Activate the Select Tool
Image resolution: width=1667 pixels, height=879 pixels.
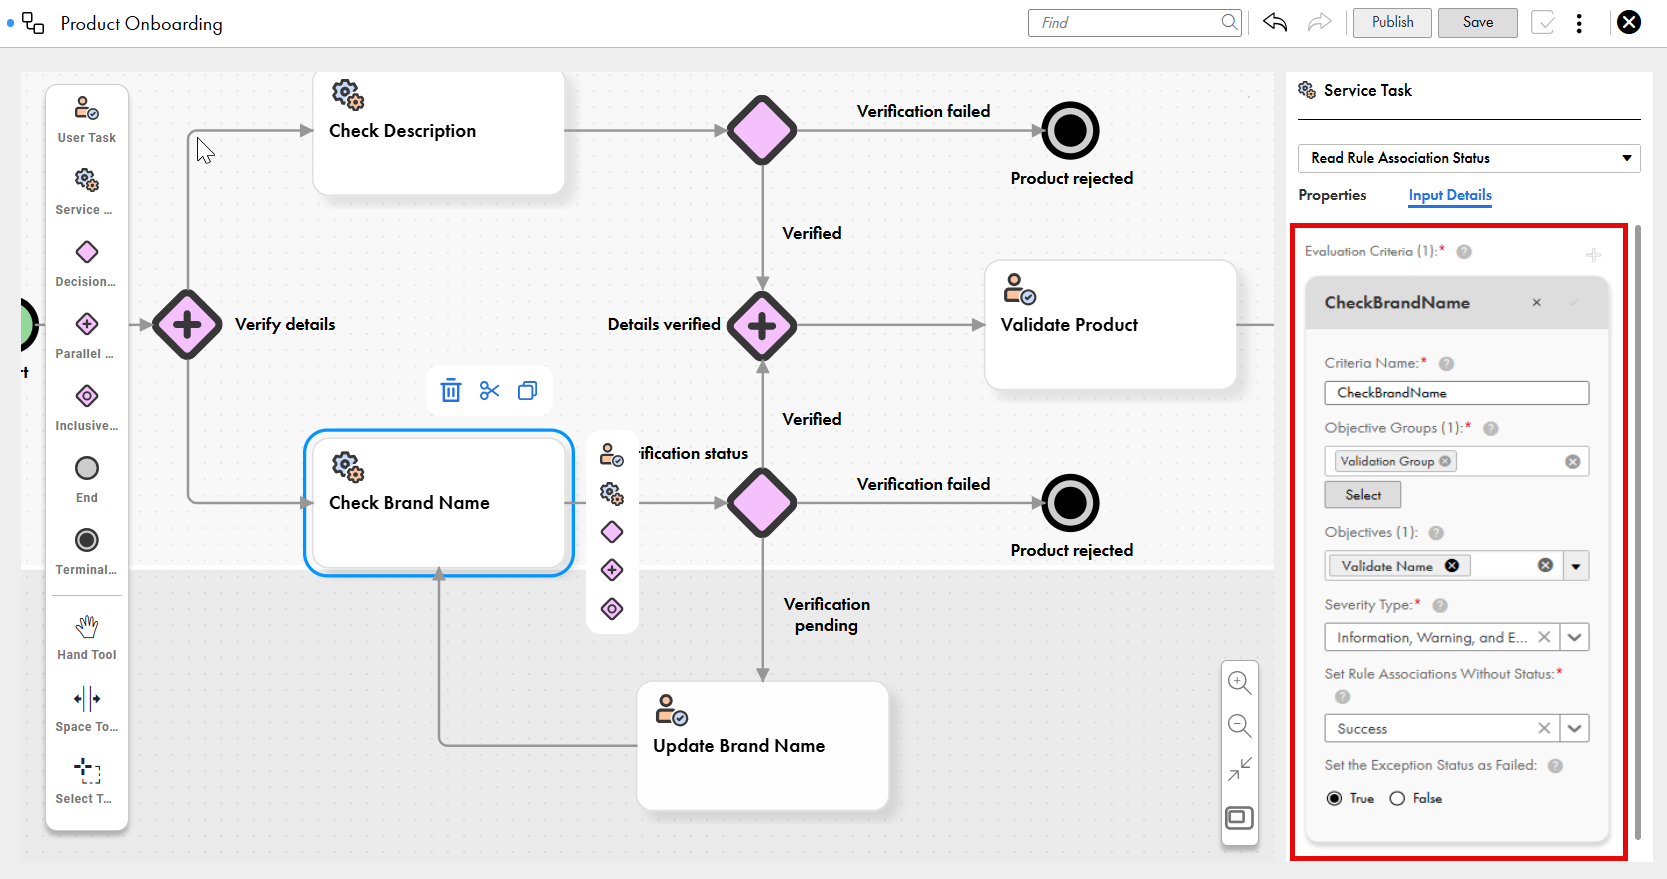tap(87, 781)
